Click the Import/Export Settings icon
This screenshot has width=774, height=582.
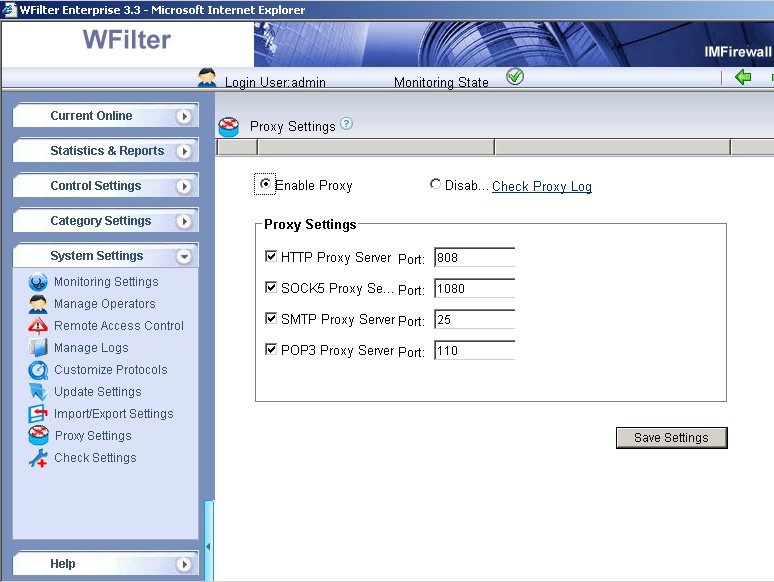(x=38, y=414)
